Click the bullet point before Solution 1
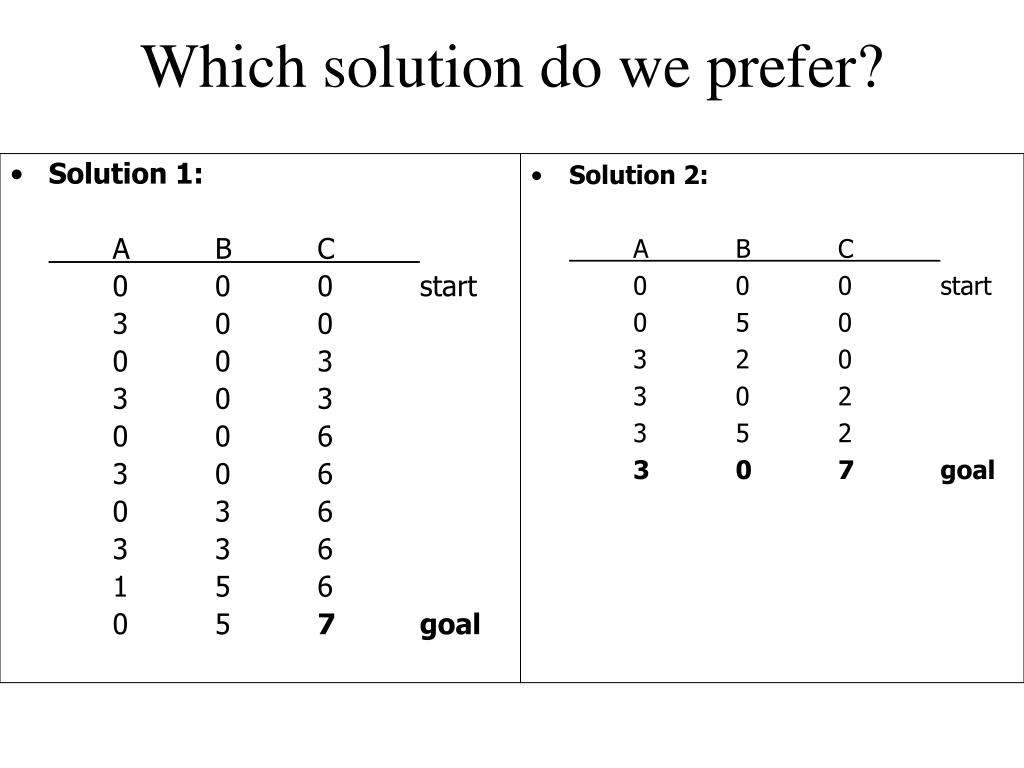The image size is (1024, 768). pyautogui.click(x=17, y=175)
